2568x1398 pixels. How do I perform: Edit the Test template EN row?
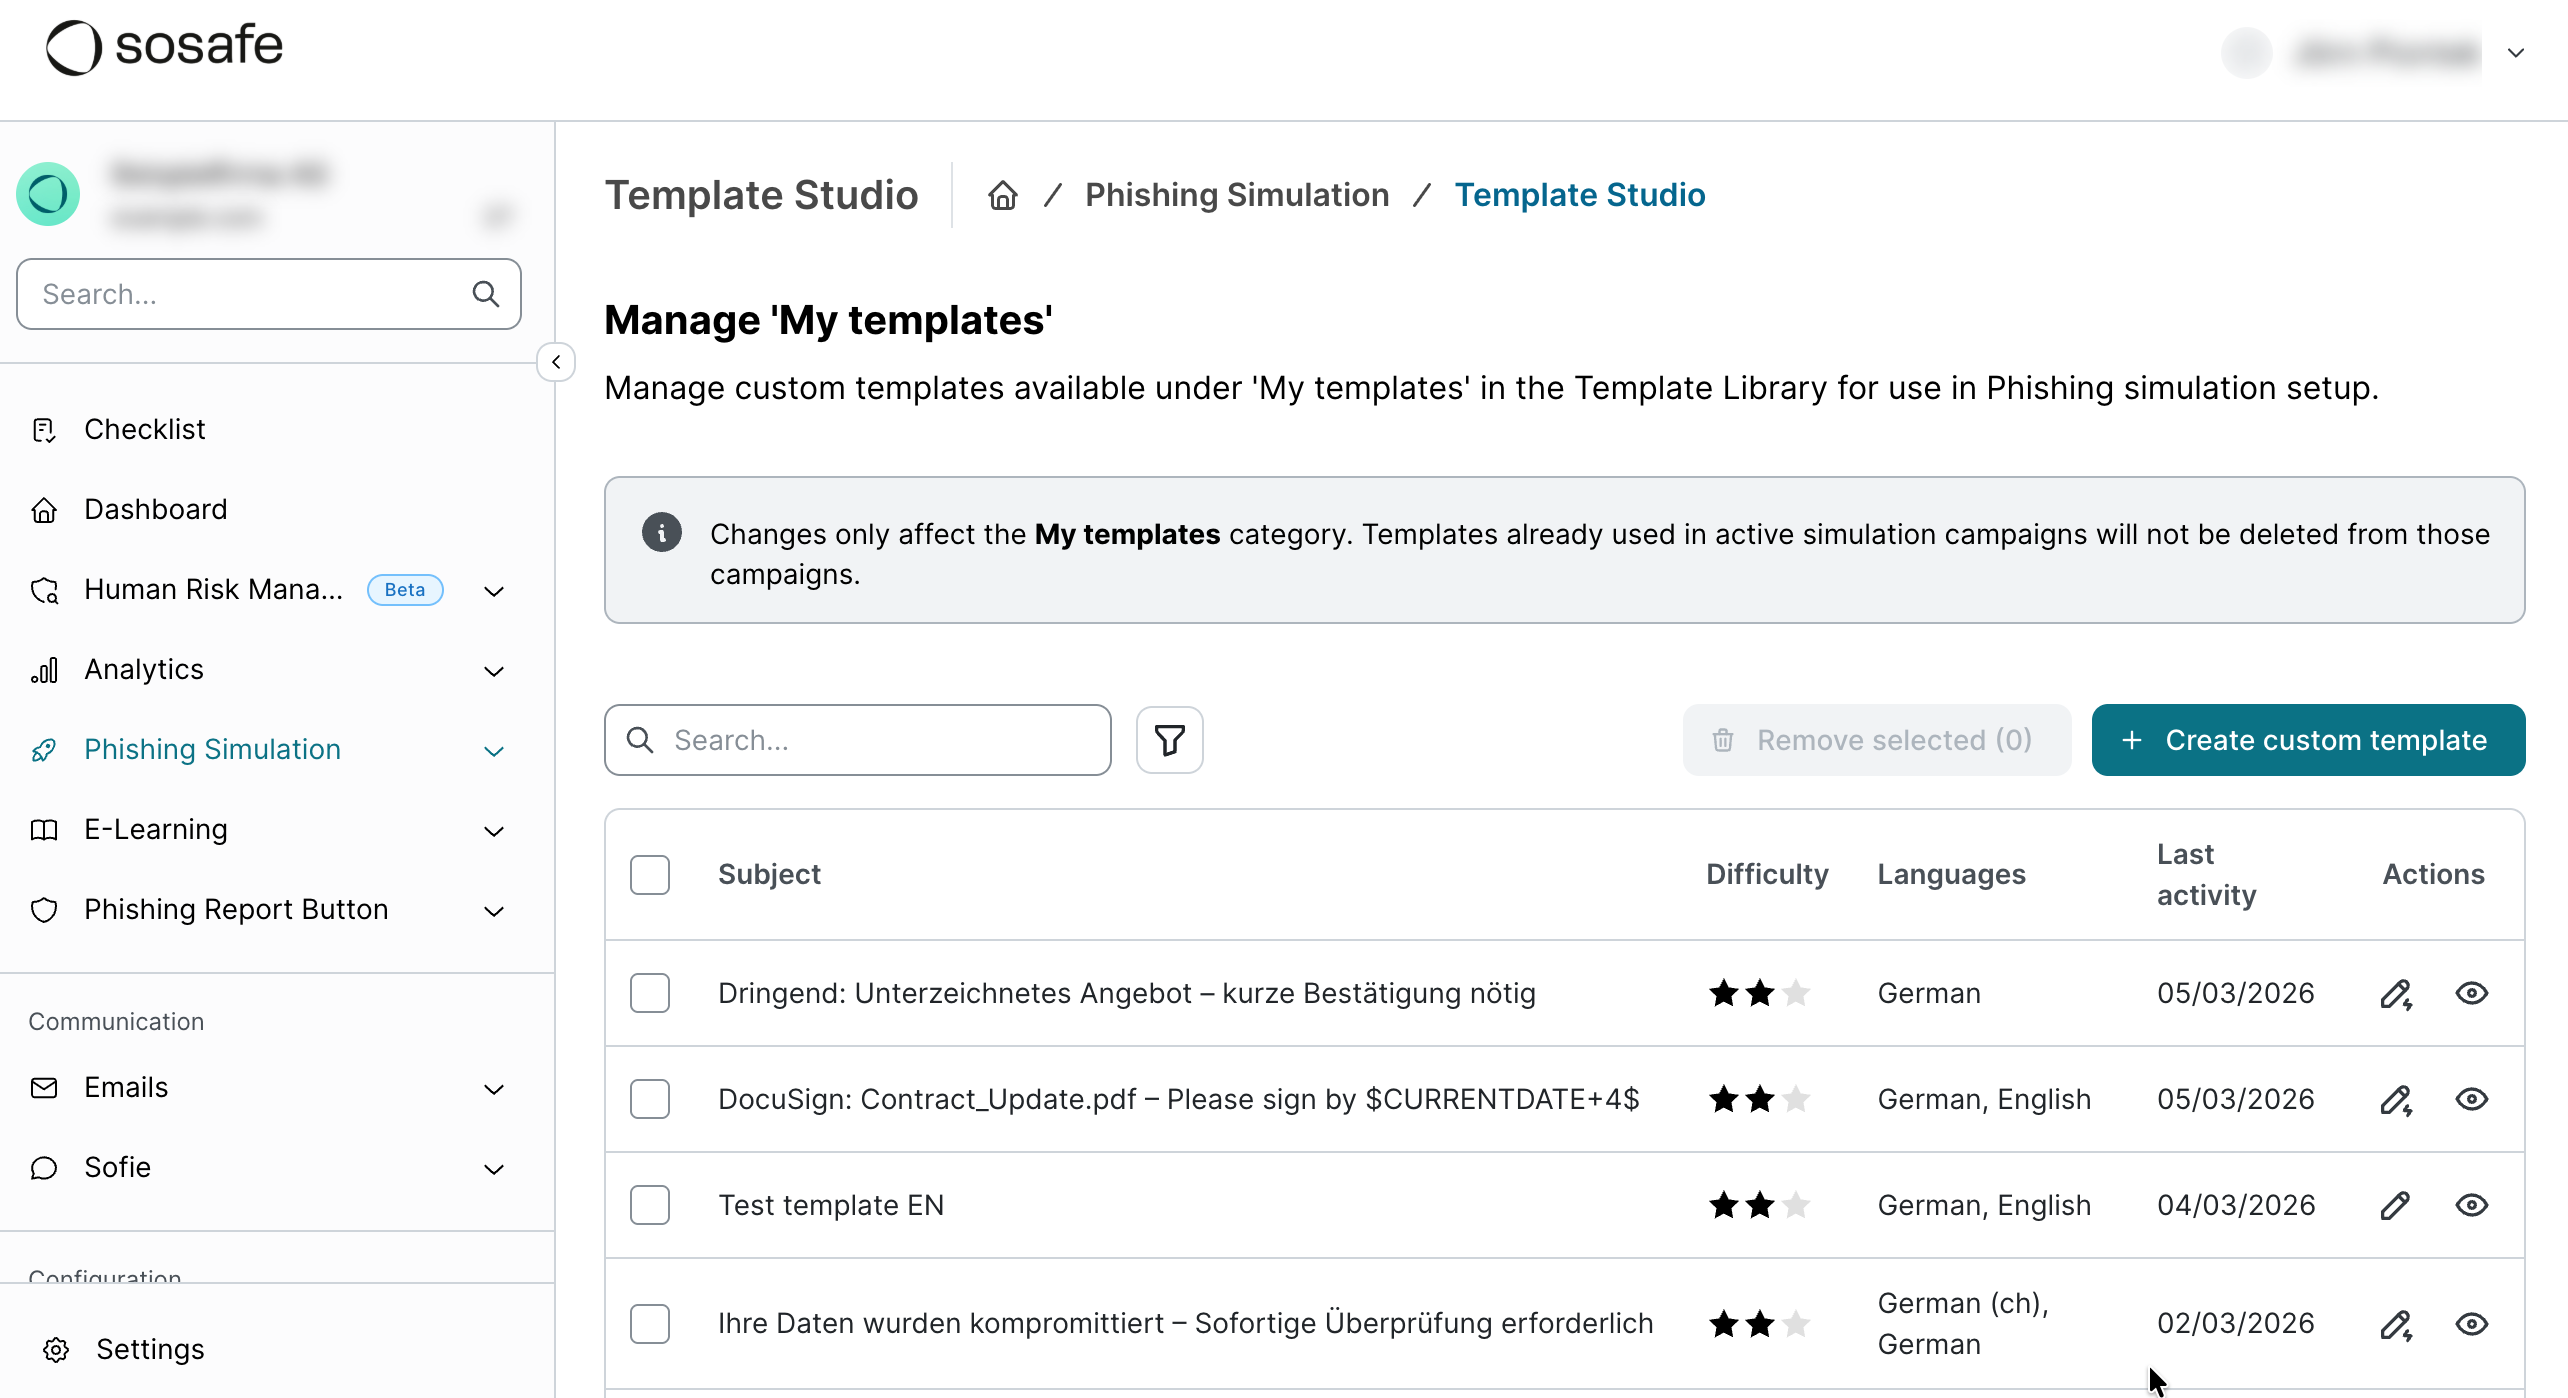(2395, 1205)
